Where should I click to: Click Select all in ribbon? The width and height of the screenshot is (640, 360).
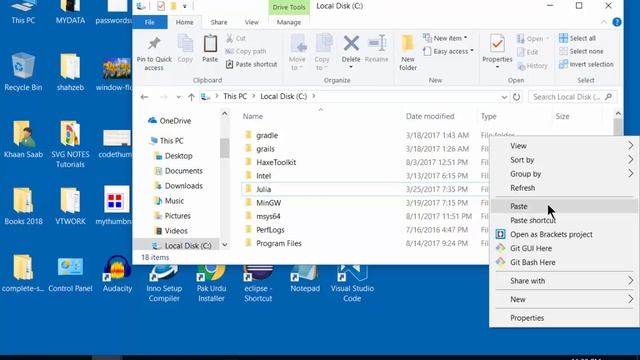[577, 38]
